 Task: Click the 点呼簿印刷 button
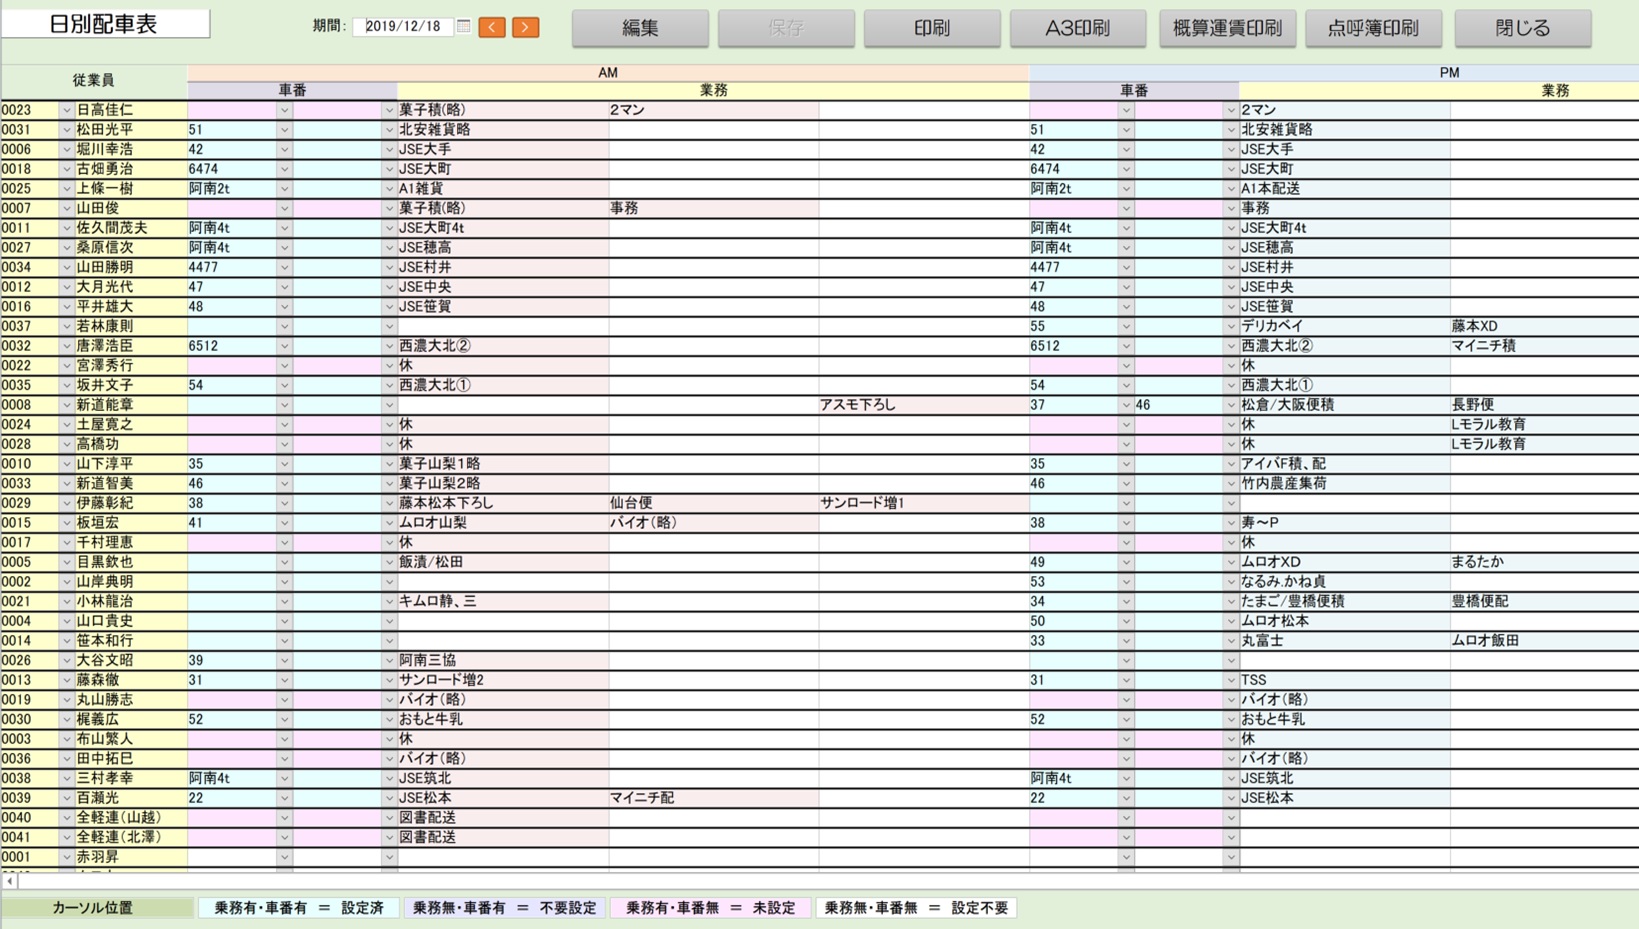tap(1373, 28)
